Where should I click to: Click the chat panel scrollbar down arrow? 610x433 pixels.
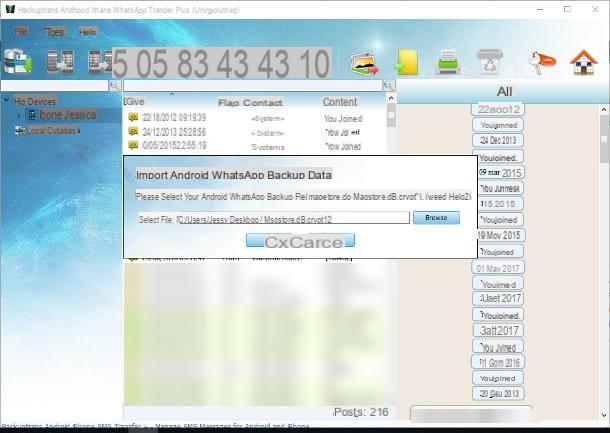604,414
